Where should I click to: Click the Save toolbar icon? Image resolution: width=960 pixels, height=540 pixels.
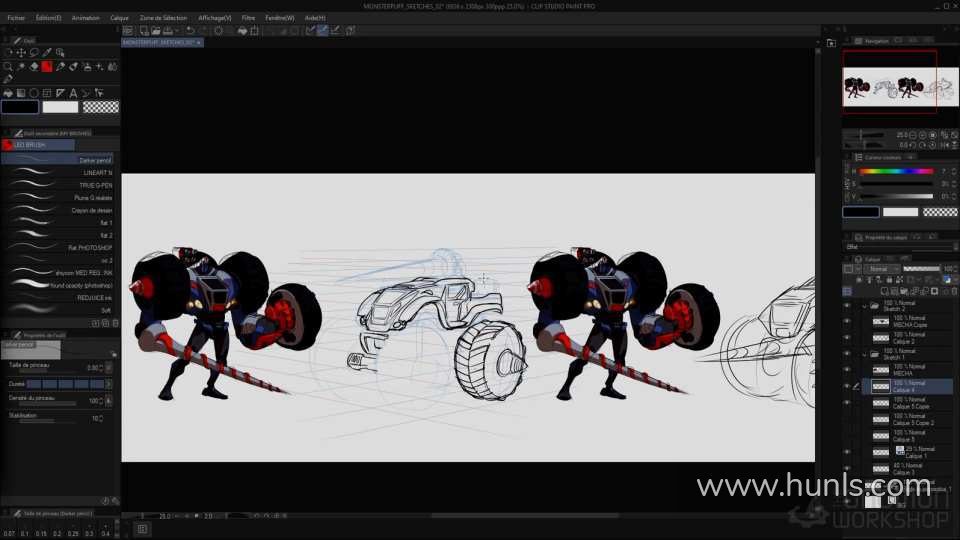coord(168,31)
